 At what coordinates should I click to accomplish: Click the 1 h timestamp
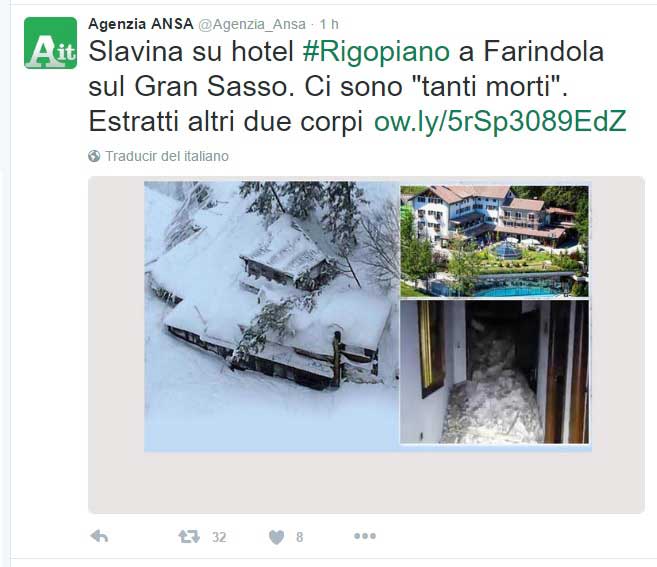tap(329, 24)
